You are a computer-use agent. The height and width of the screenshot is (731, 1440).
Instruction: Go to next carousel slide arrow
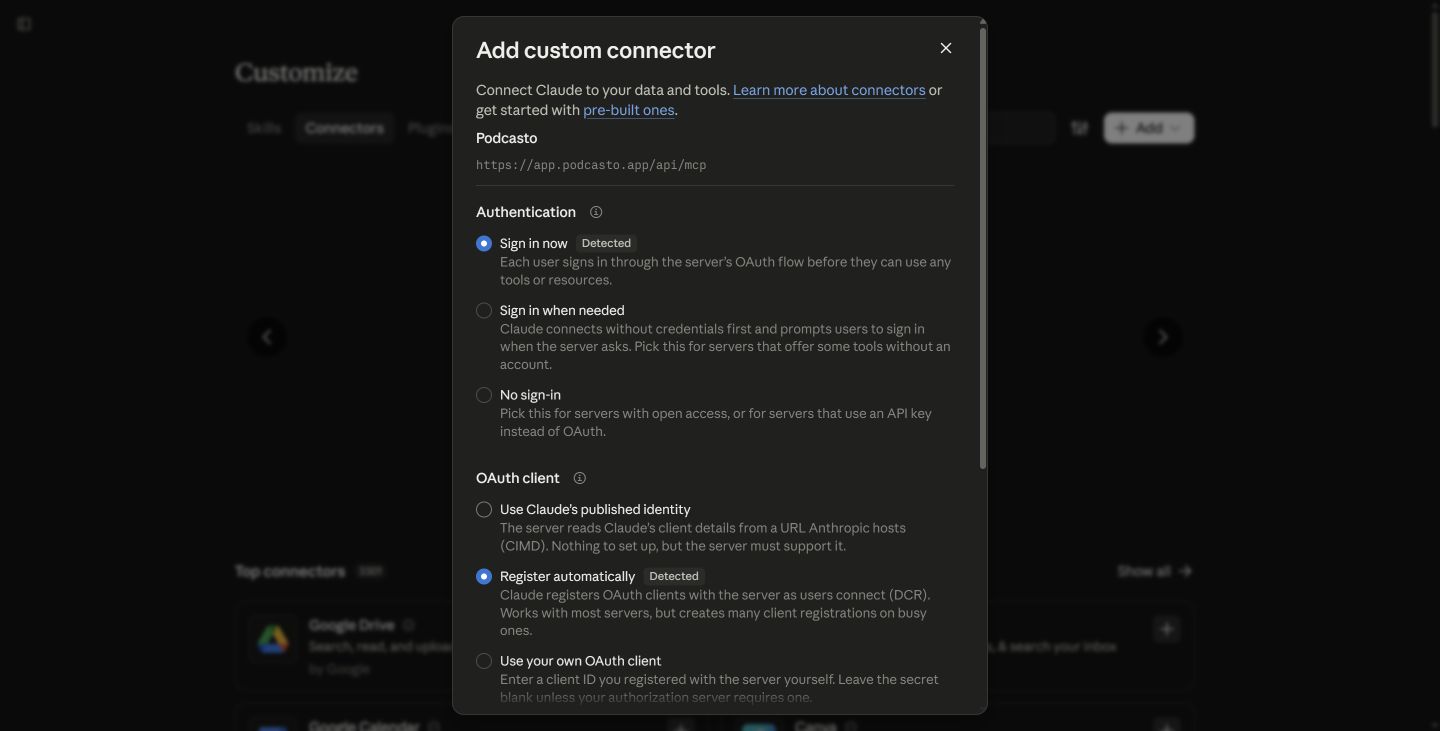tap(1162, 337)
